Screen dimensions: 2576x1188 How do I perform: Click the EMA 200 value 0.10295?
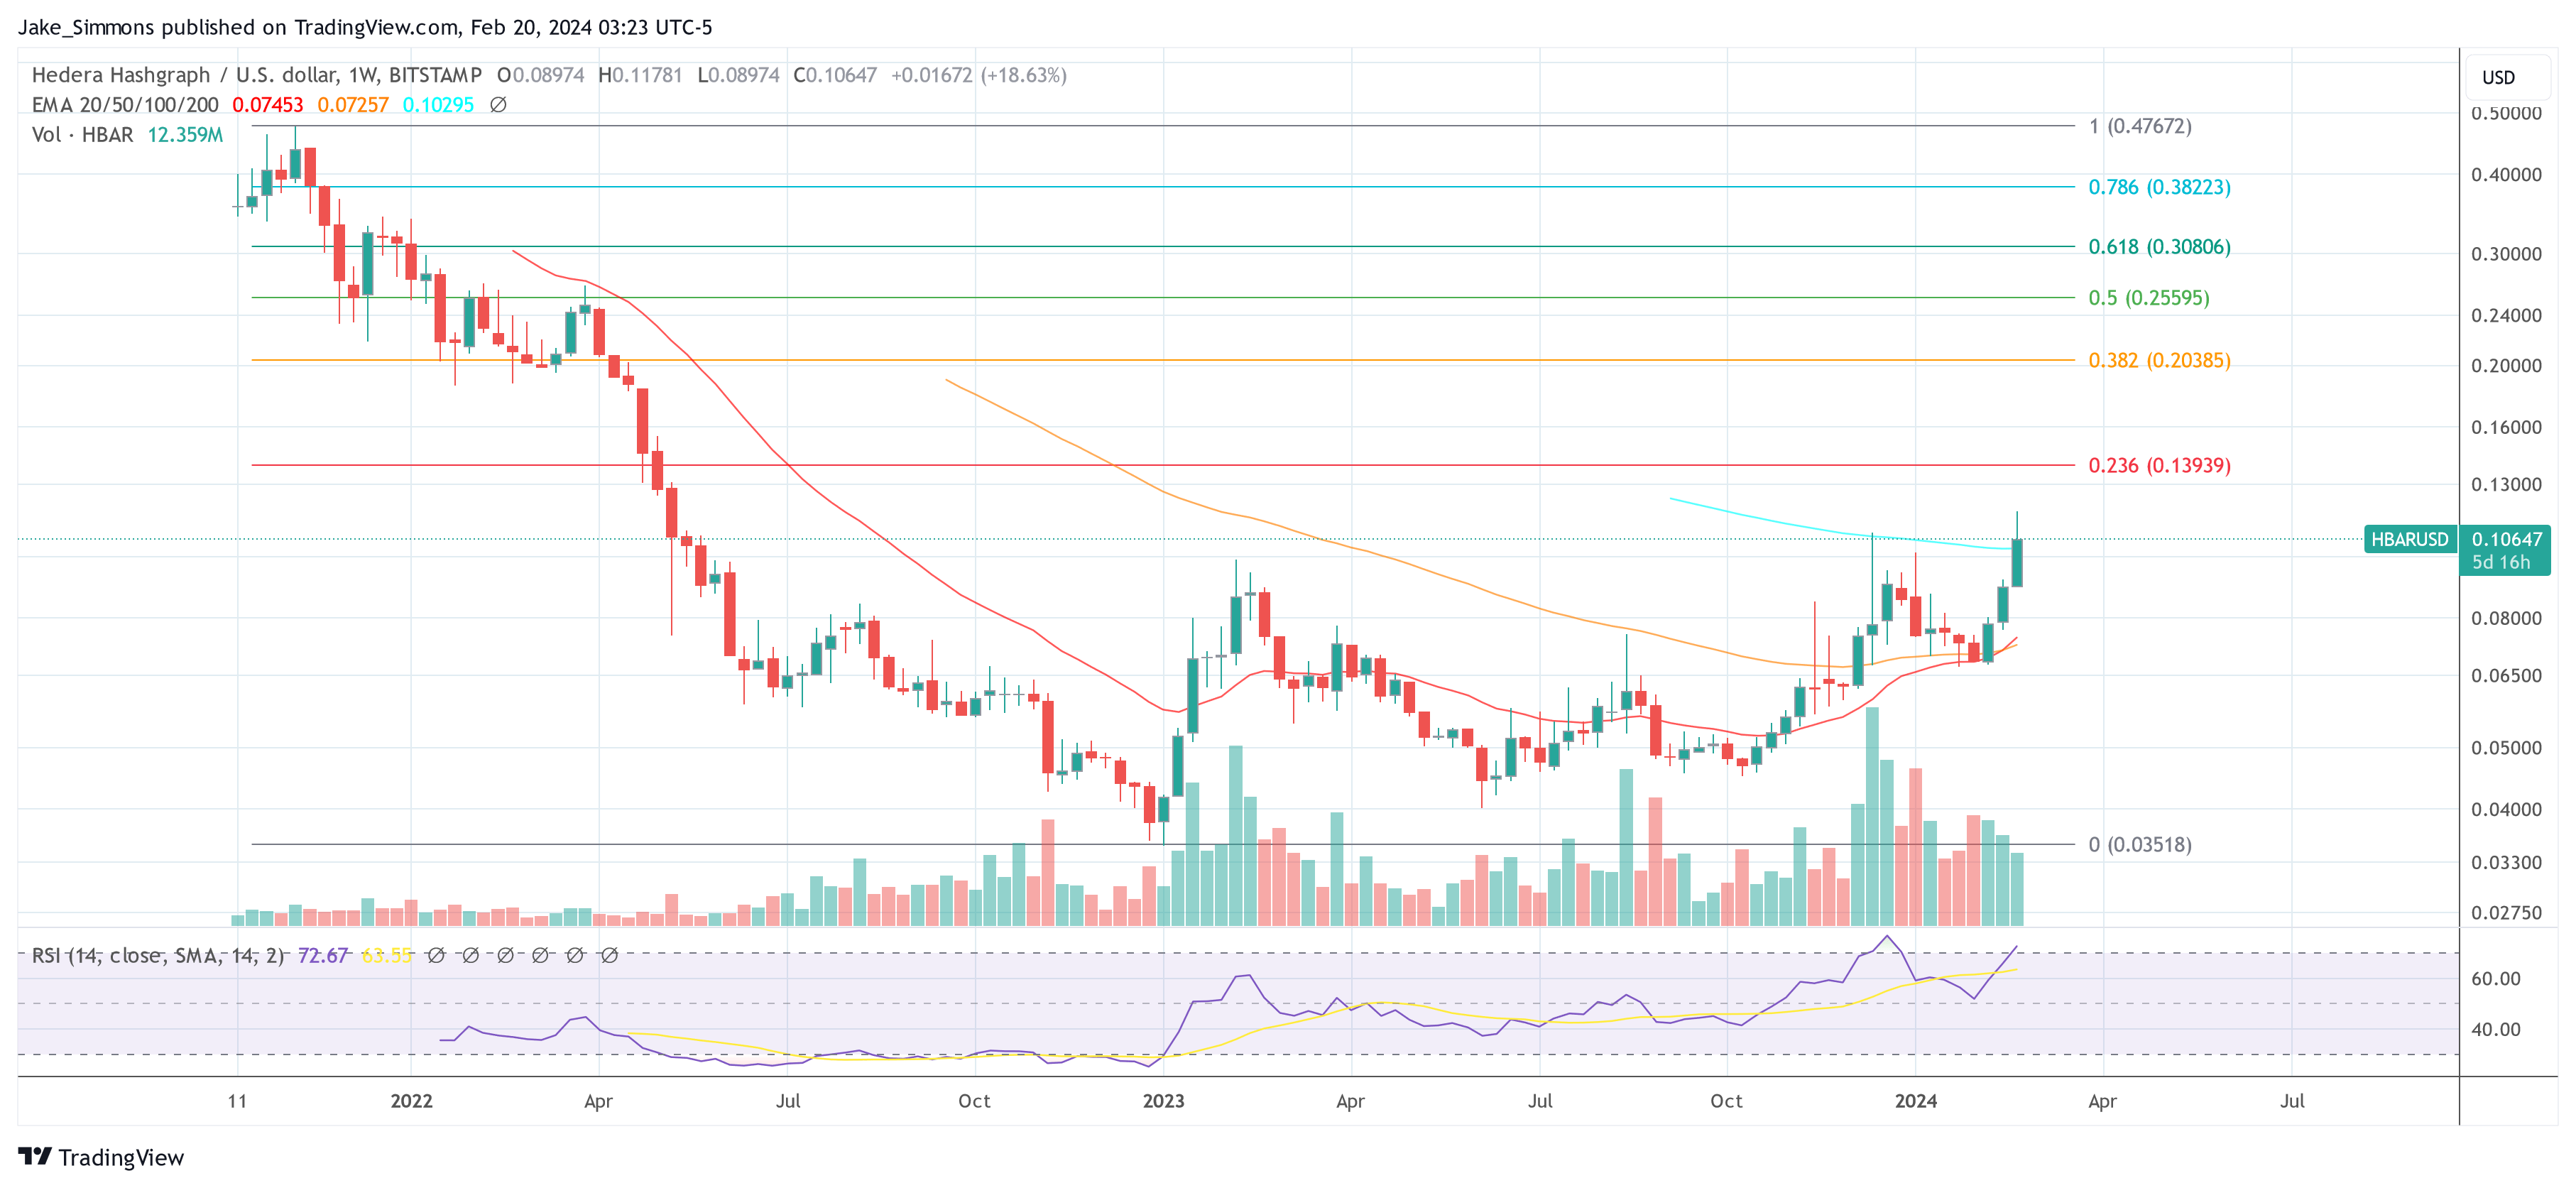(x=438, y=105)
